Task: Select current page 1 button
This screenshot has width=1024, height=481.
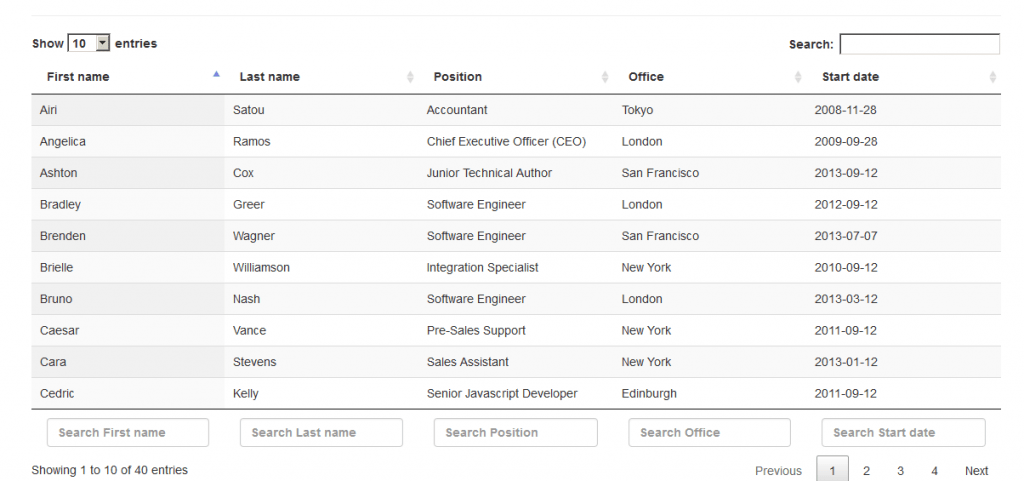Action: coord(832,470)
